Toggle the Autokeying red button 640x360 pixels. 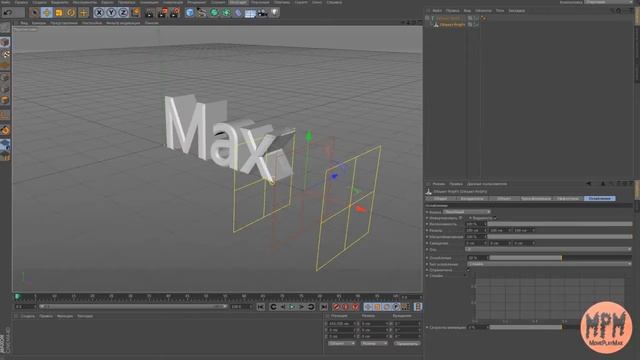[x=346, y=307]
